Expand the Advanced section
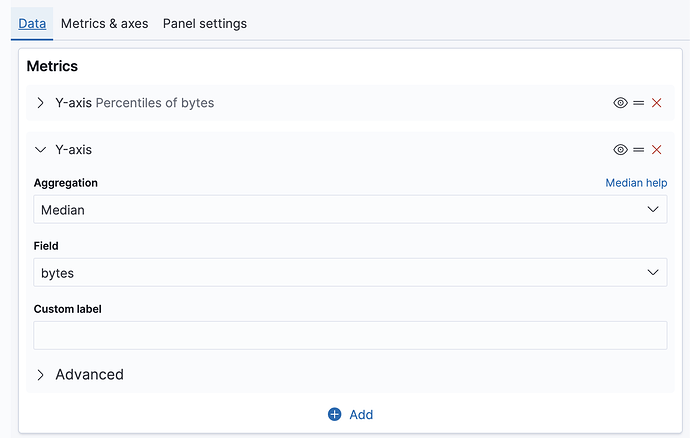The width and height of the screenshot is (690, 438). [x=41, y=375]
